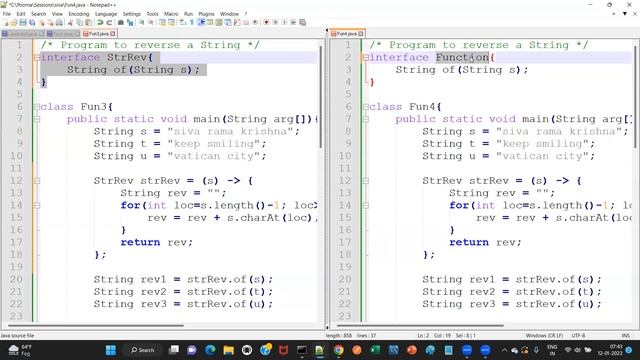Viewport: 640px width, 360px height.
Task: Open Chrome from the taskbar
Action: tap(338, 350)
